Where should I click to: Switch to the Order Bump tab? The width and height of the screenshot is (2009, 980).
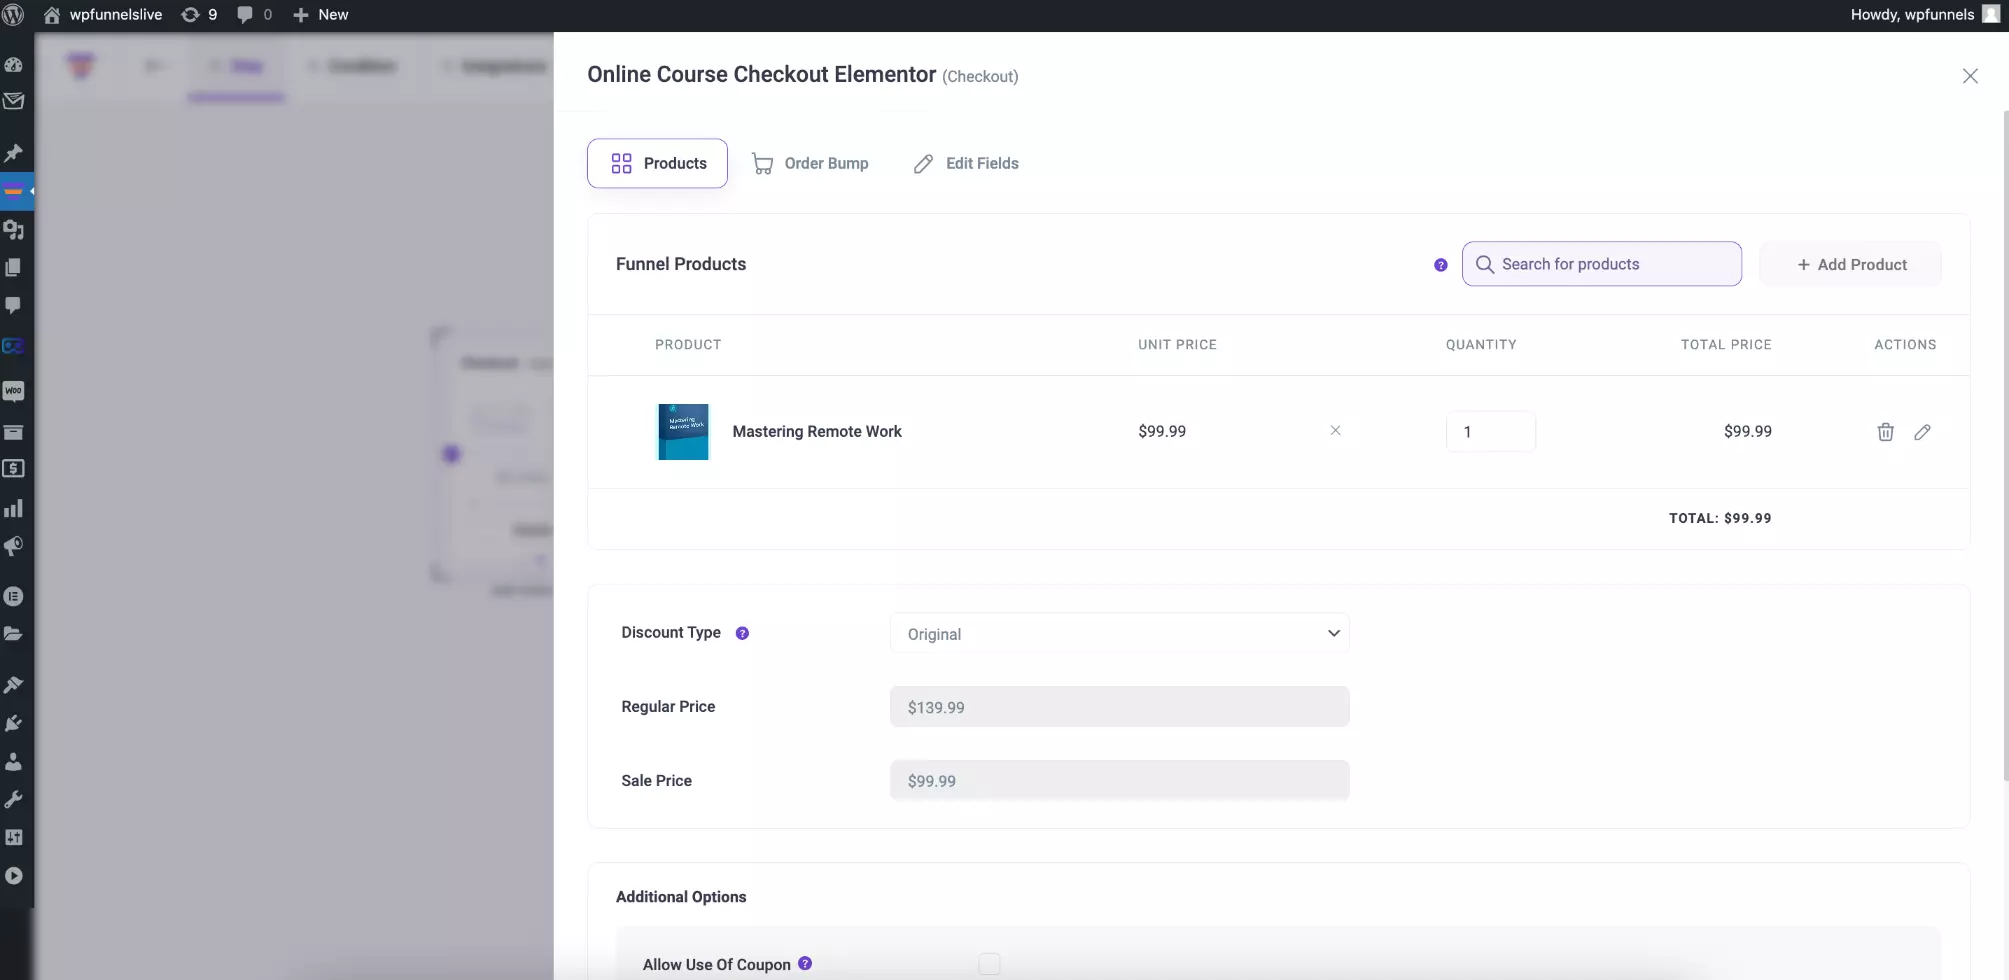pyautogui.click(x=810, y=163)
